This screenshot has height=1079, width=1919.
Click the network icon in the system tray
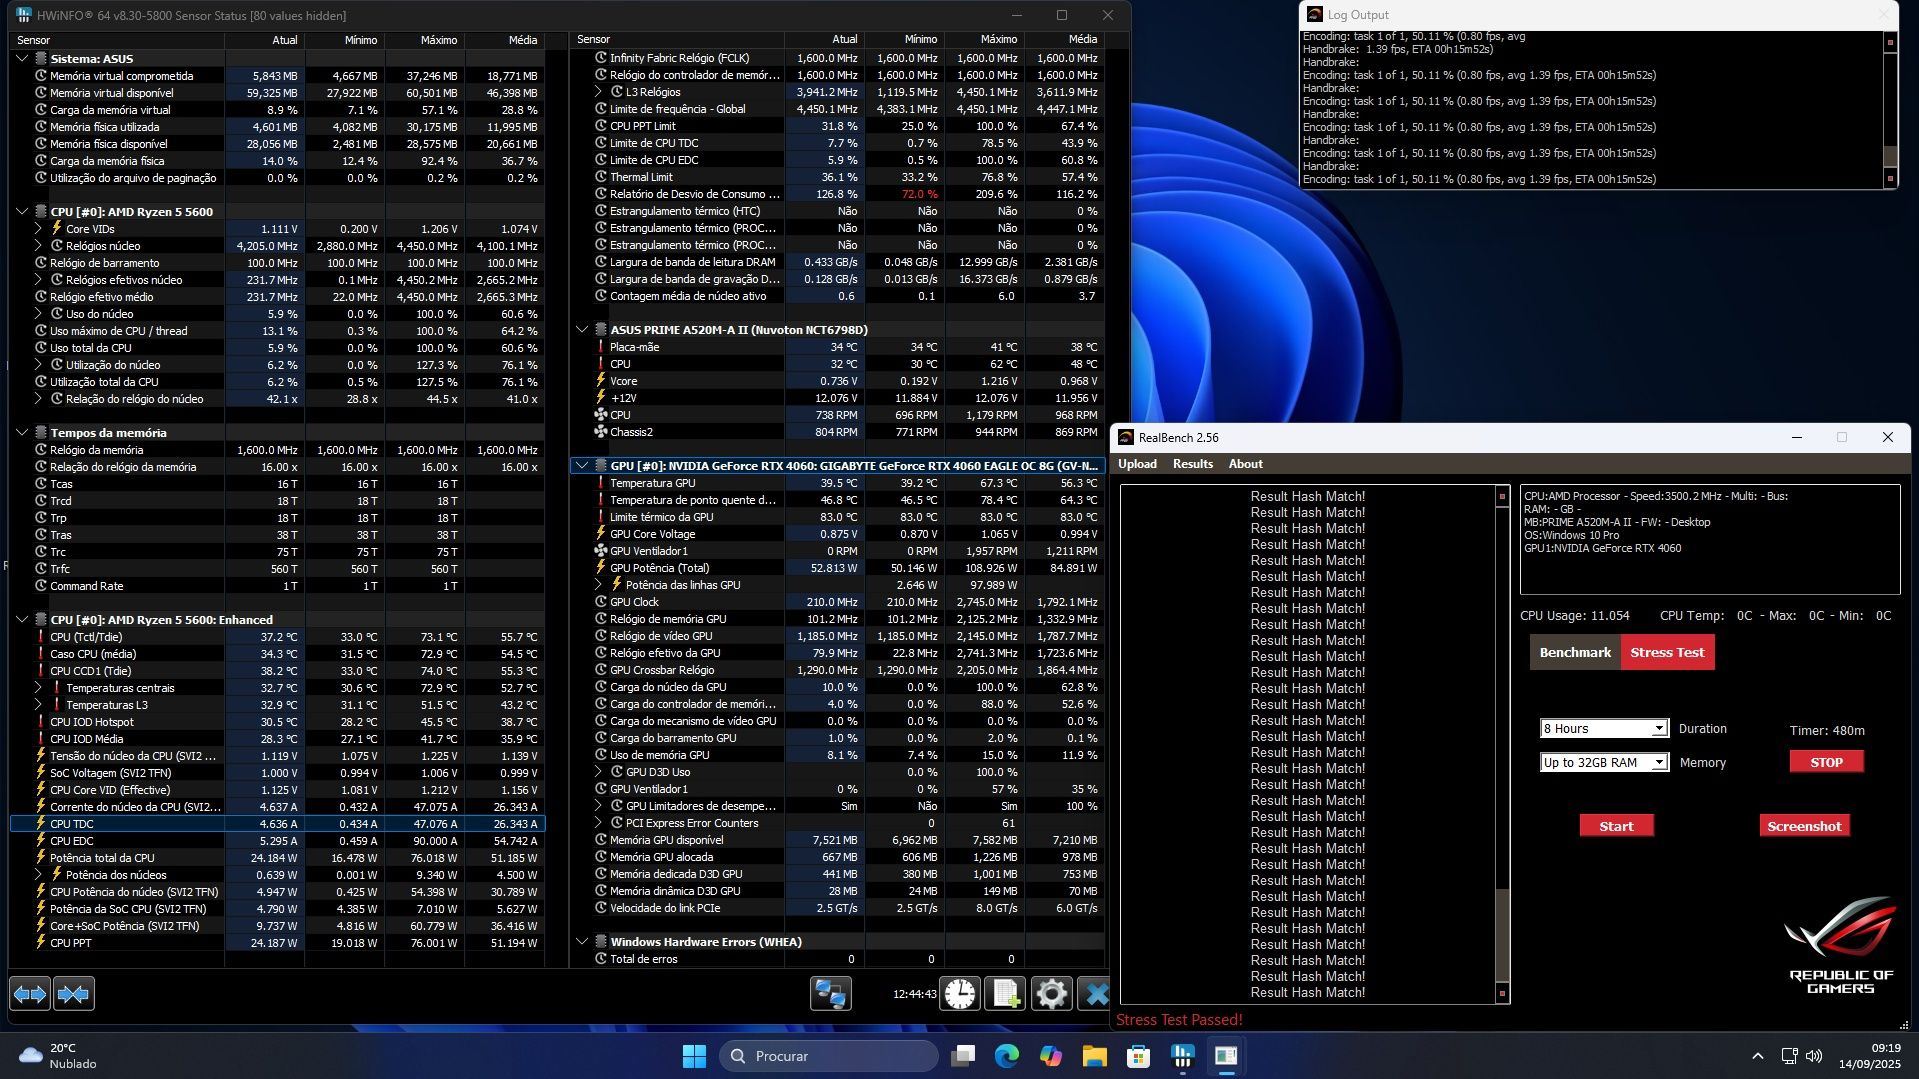[x=1789, y=1056]
